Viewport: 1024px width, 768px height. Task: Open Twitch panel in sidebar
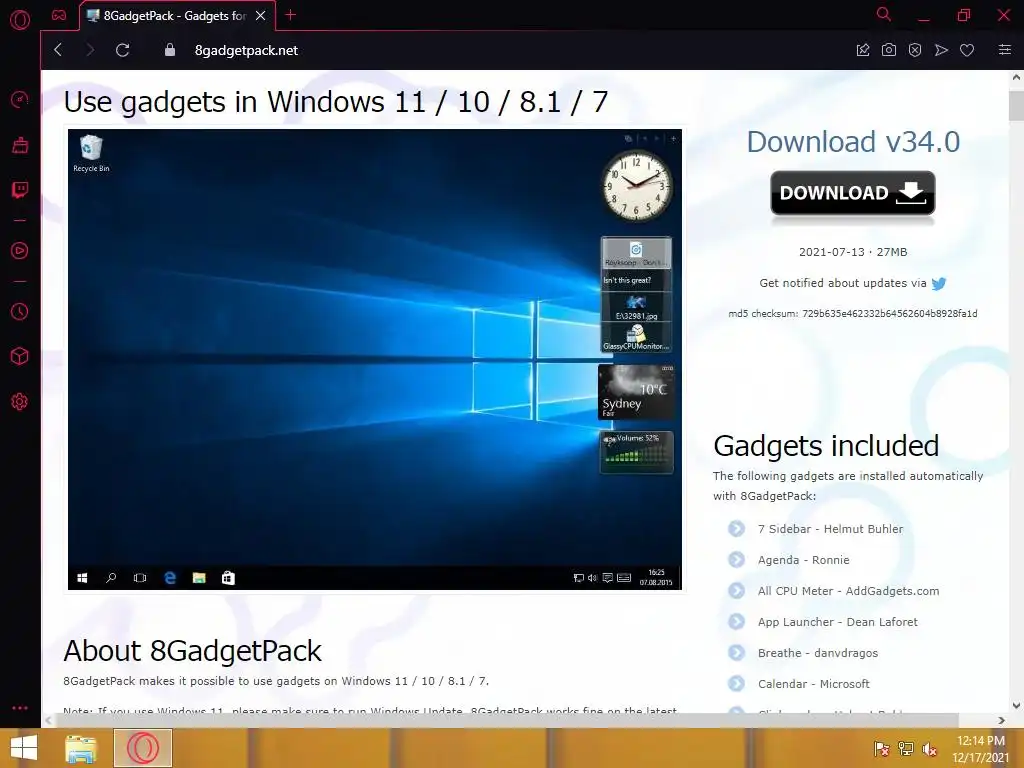[20, 190]
